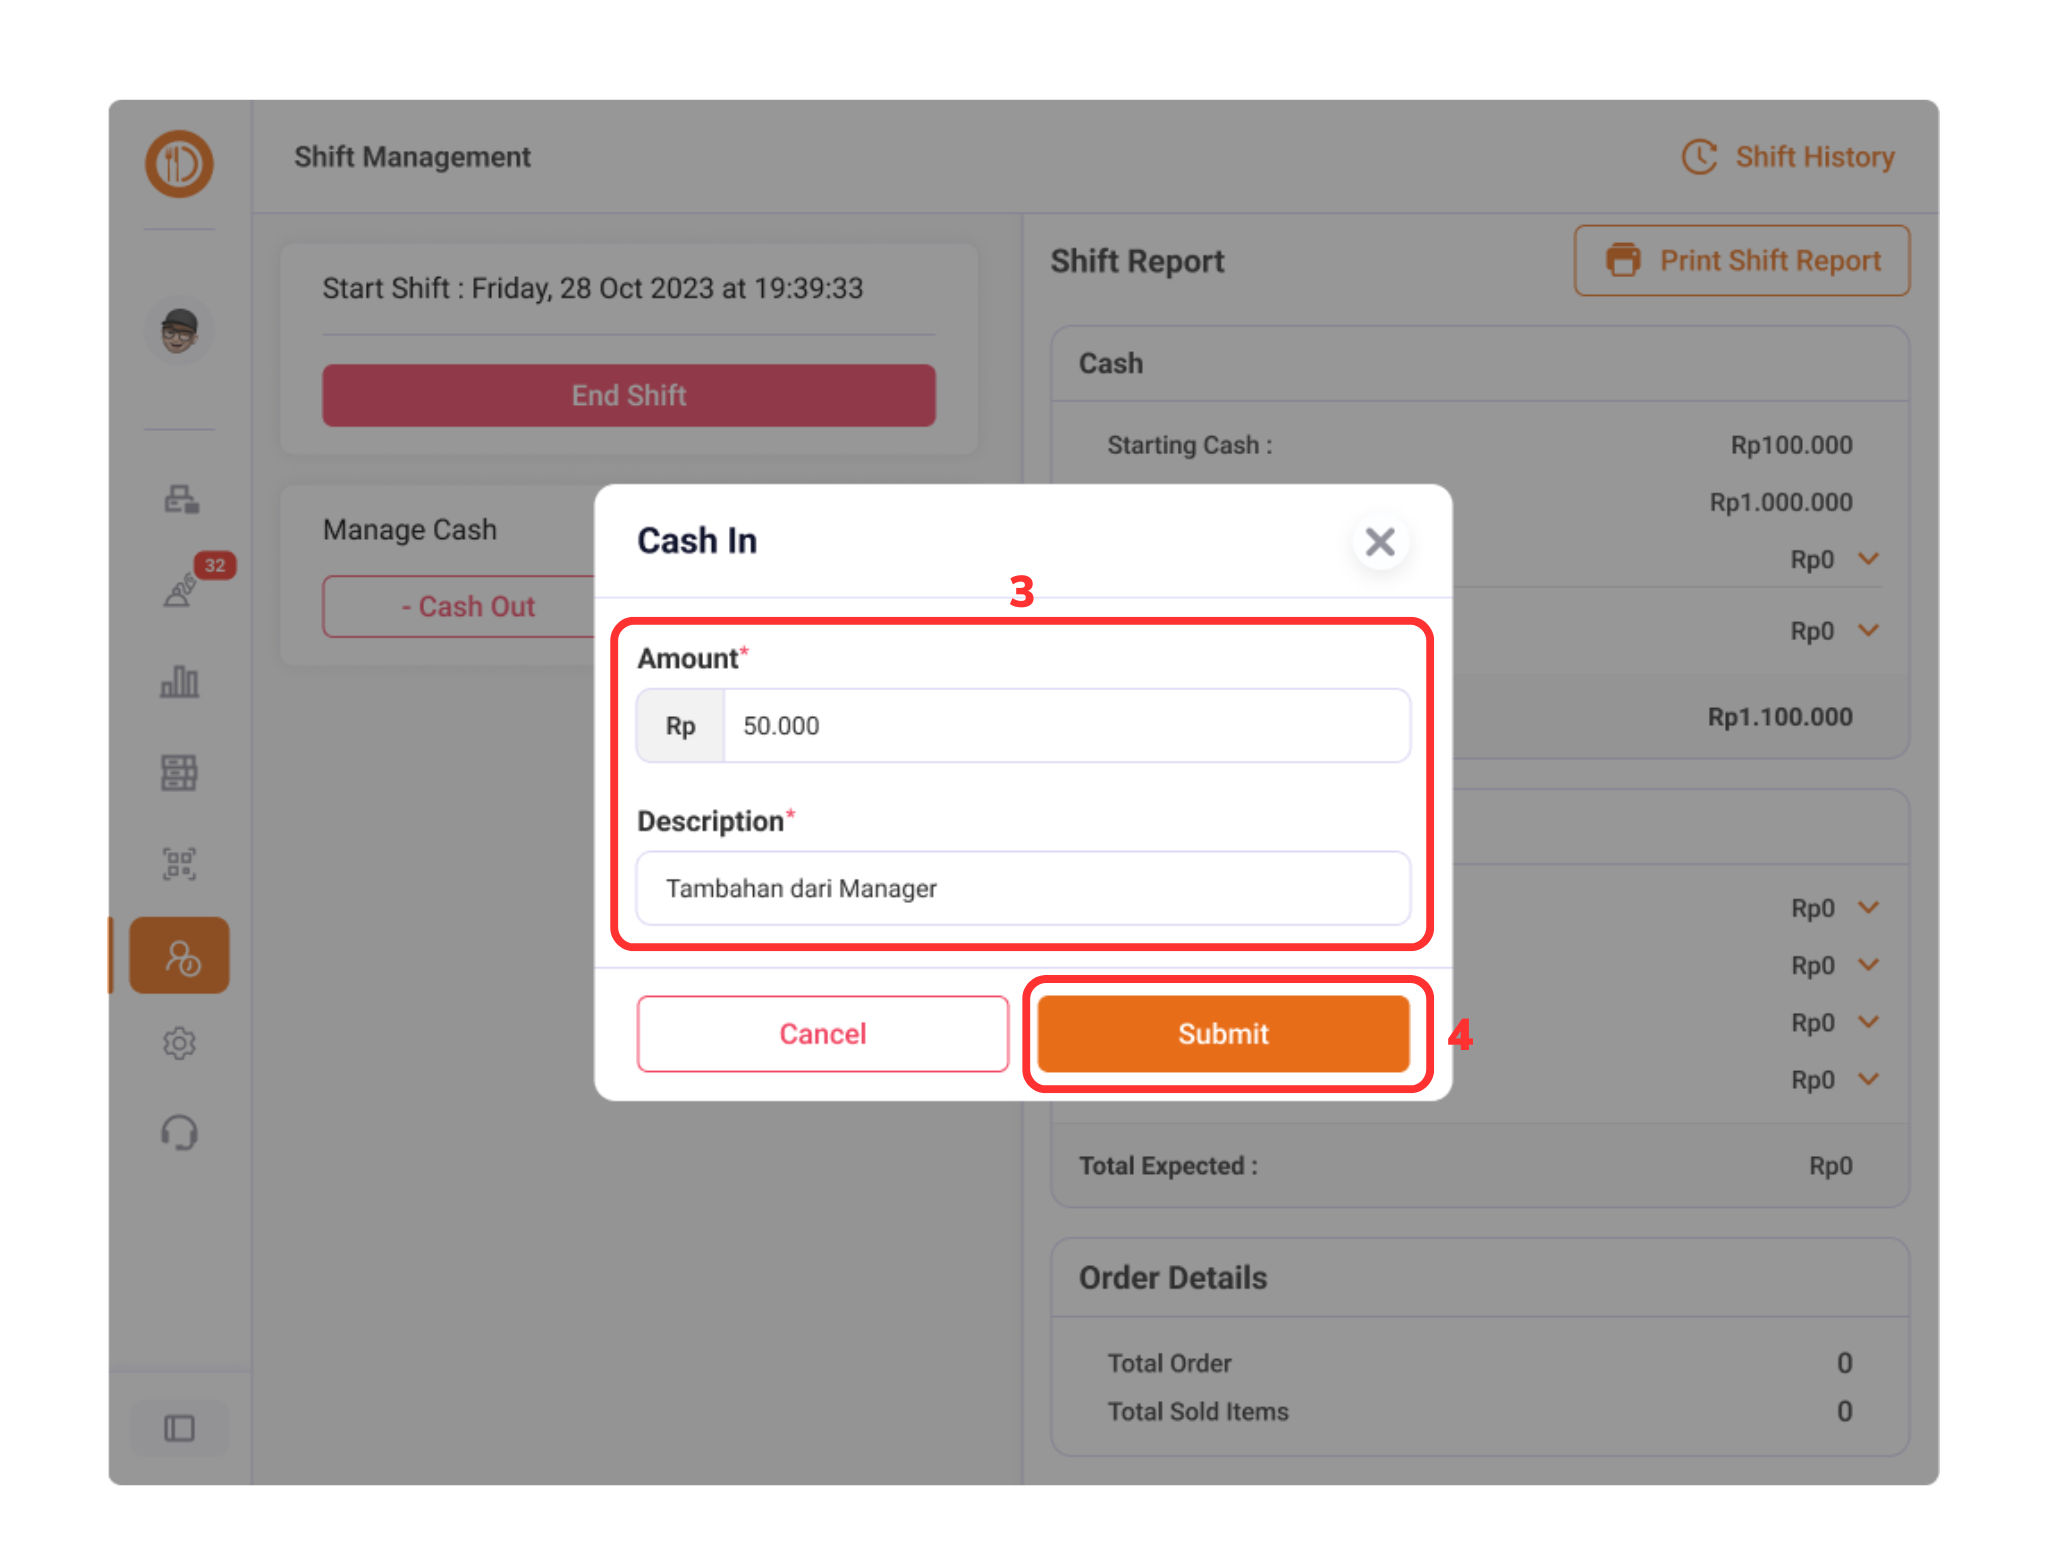Open orders icon with 32 badge
The width and height of the screenshot is (2048, 1550).
(x=181, y=590)
